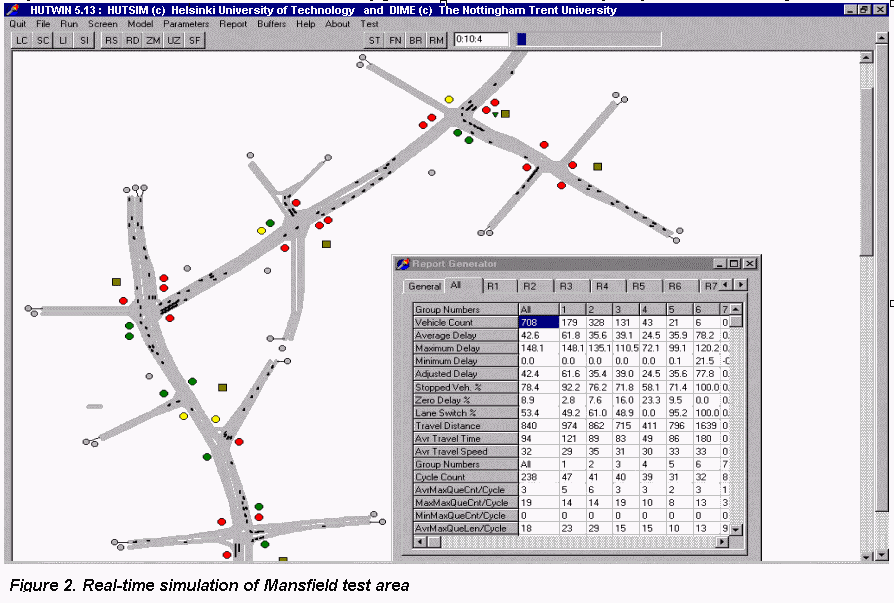Click the LC toolbar button
Image resolution: width=894 pixels, height=603 pixels.
(21, 40)
